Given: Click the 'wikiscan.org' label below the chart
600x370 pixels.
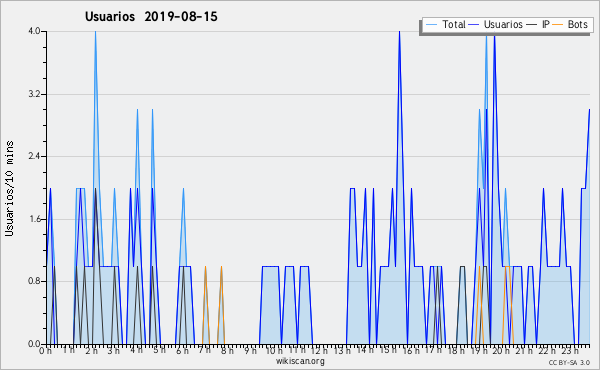Looking at the screenshot, I should [x=300, y=361].
